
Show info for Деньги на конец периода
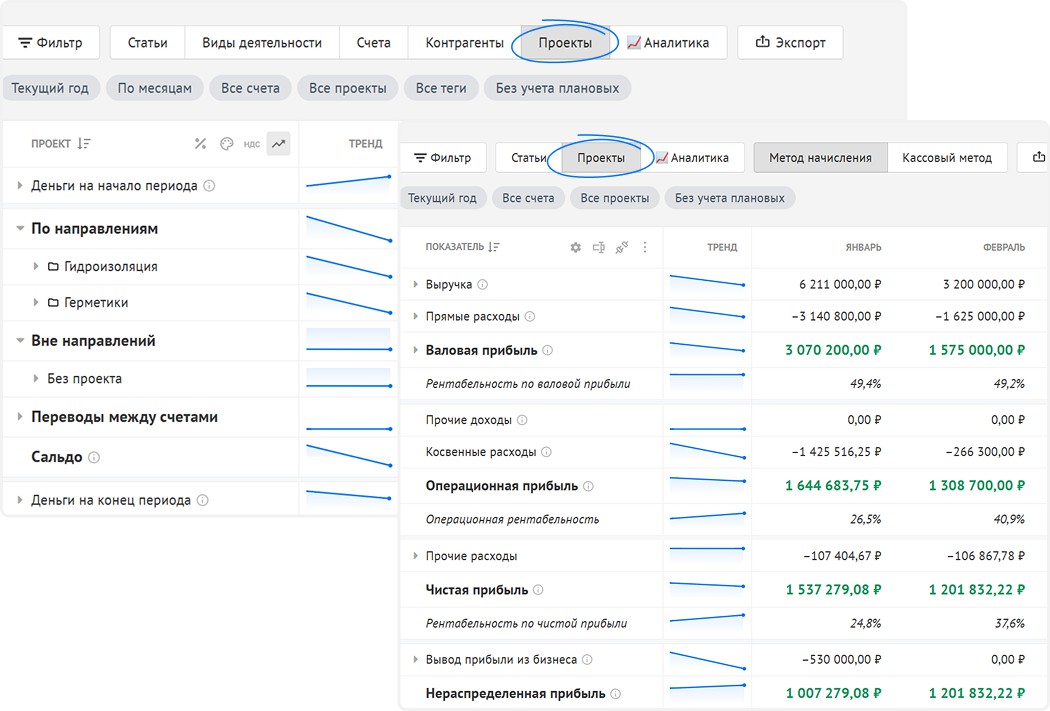tap(202, 500)
